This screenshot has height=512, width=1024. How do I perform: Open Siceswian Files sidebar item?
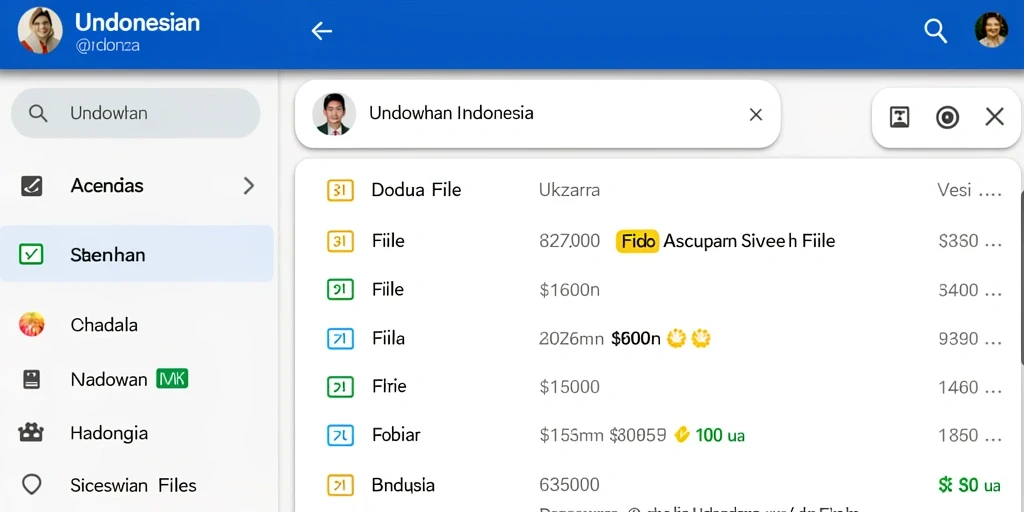click(x=136, y=485)
